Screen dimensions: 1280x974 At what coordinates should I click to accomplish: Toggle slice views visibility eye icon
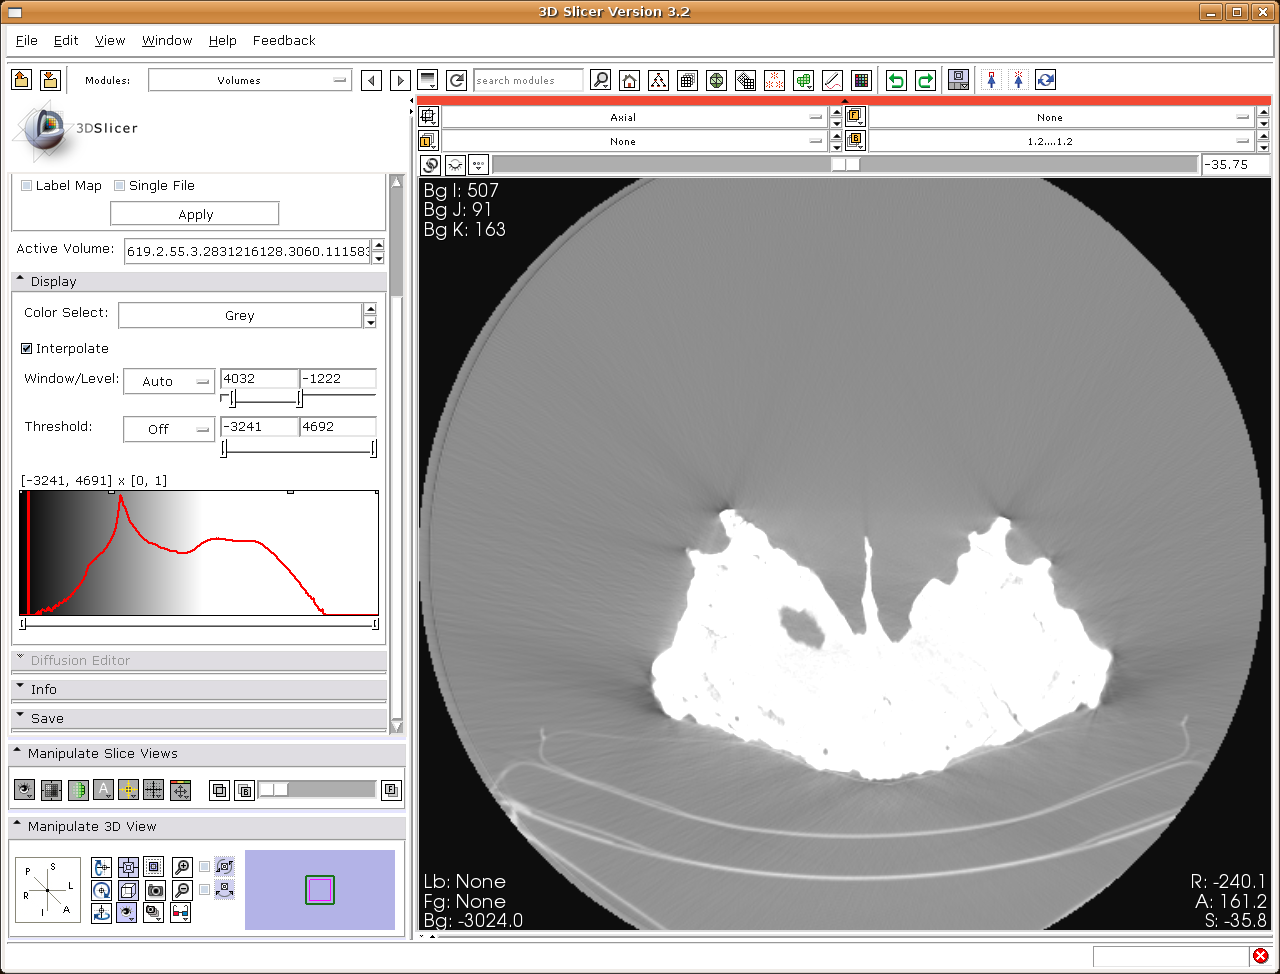click(x=25, y=790)
